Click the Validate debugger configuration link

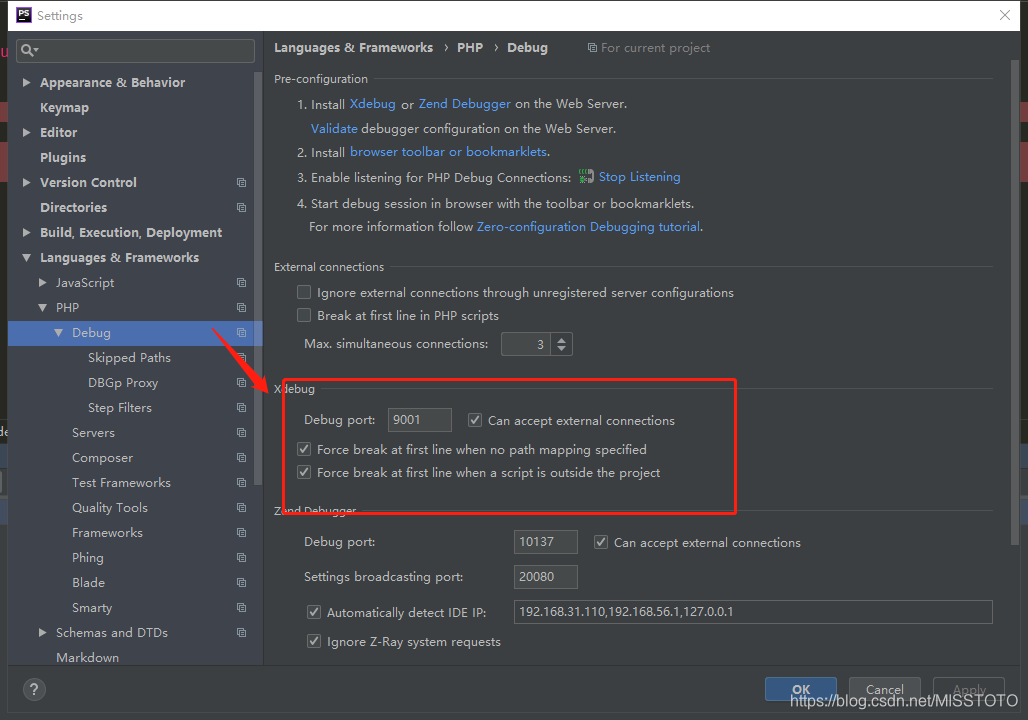click(334, 129)
